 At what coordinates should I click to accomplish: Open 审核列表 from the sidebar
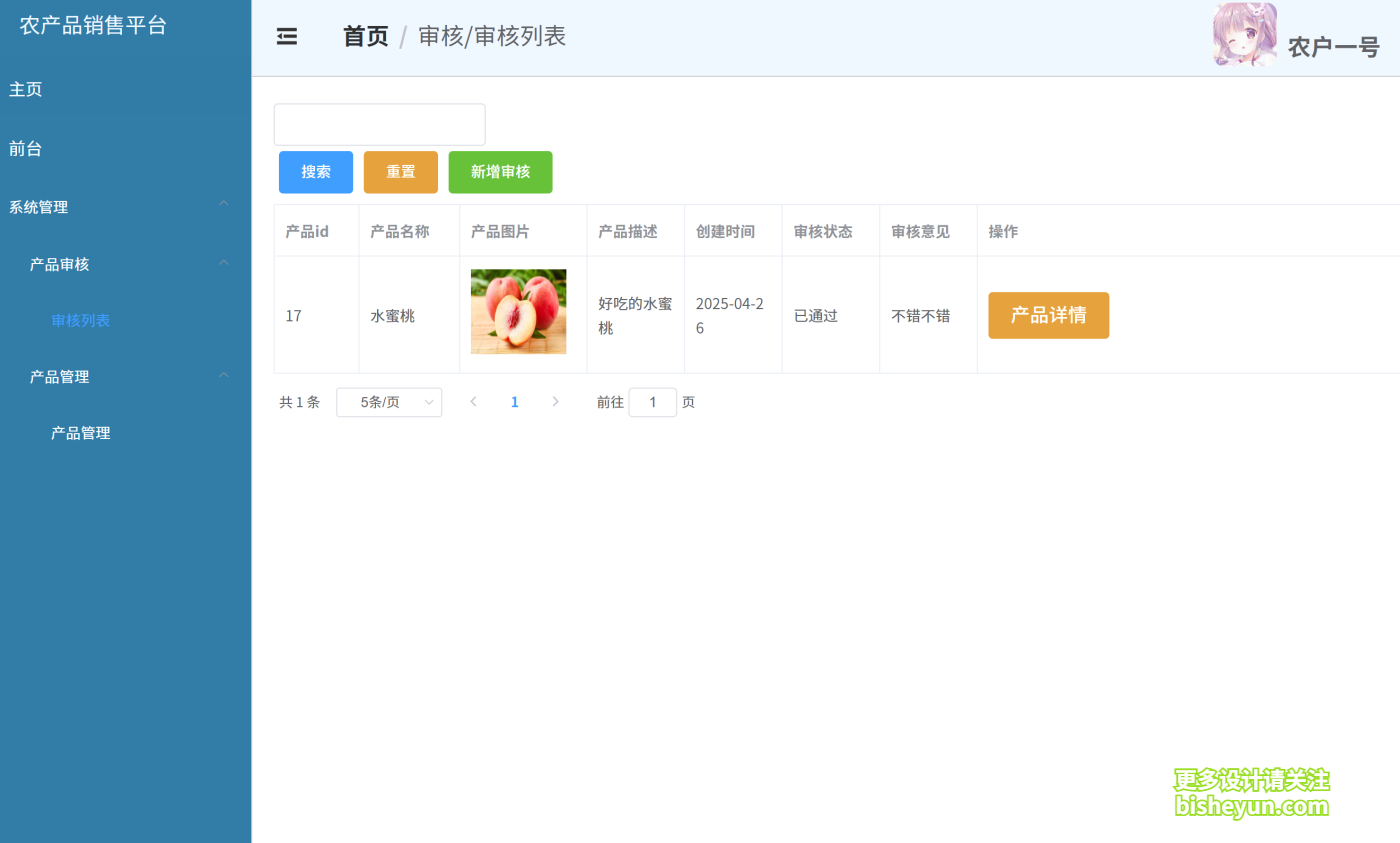[80, 320]
